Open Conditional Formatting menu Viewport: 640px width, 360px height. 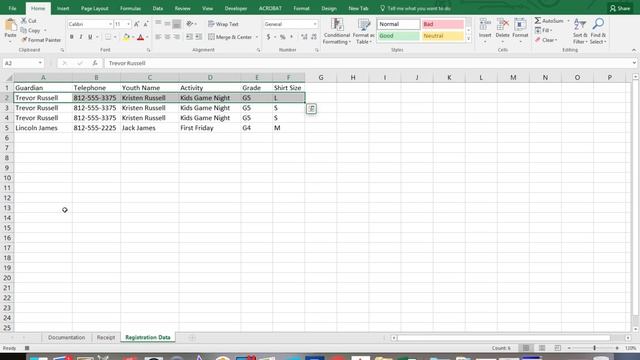tap(337, 31)
